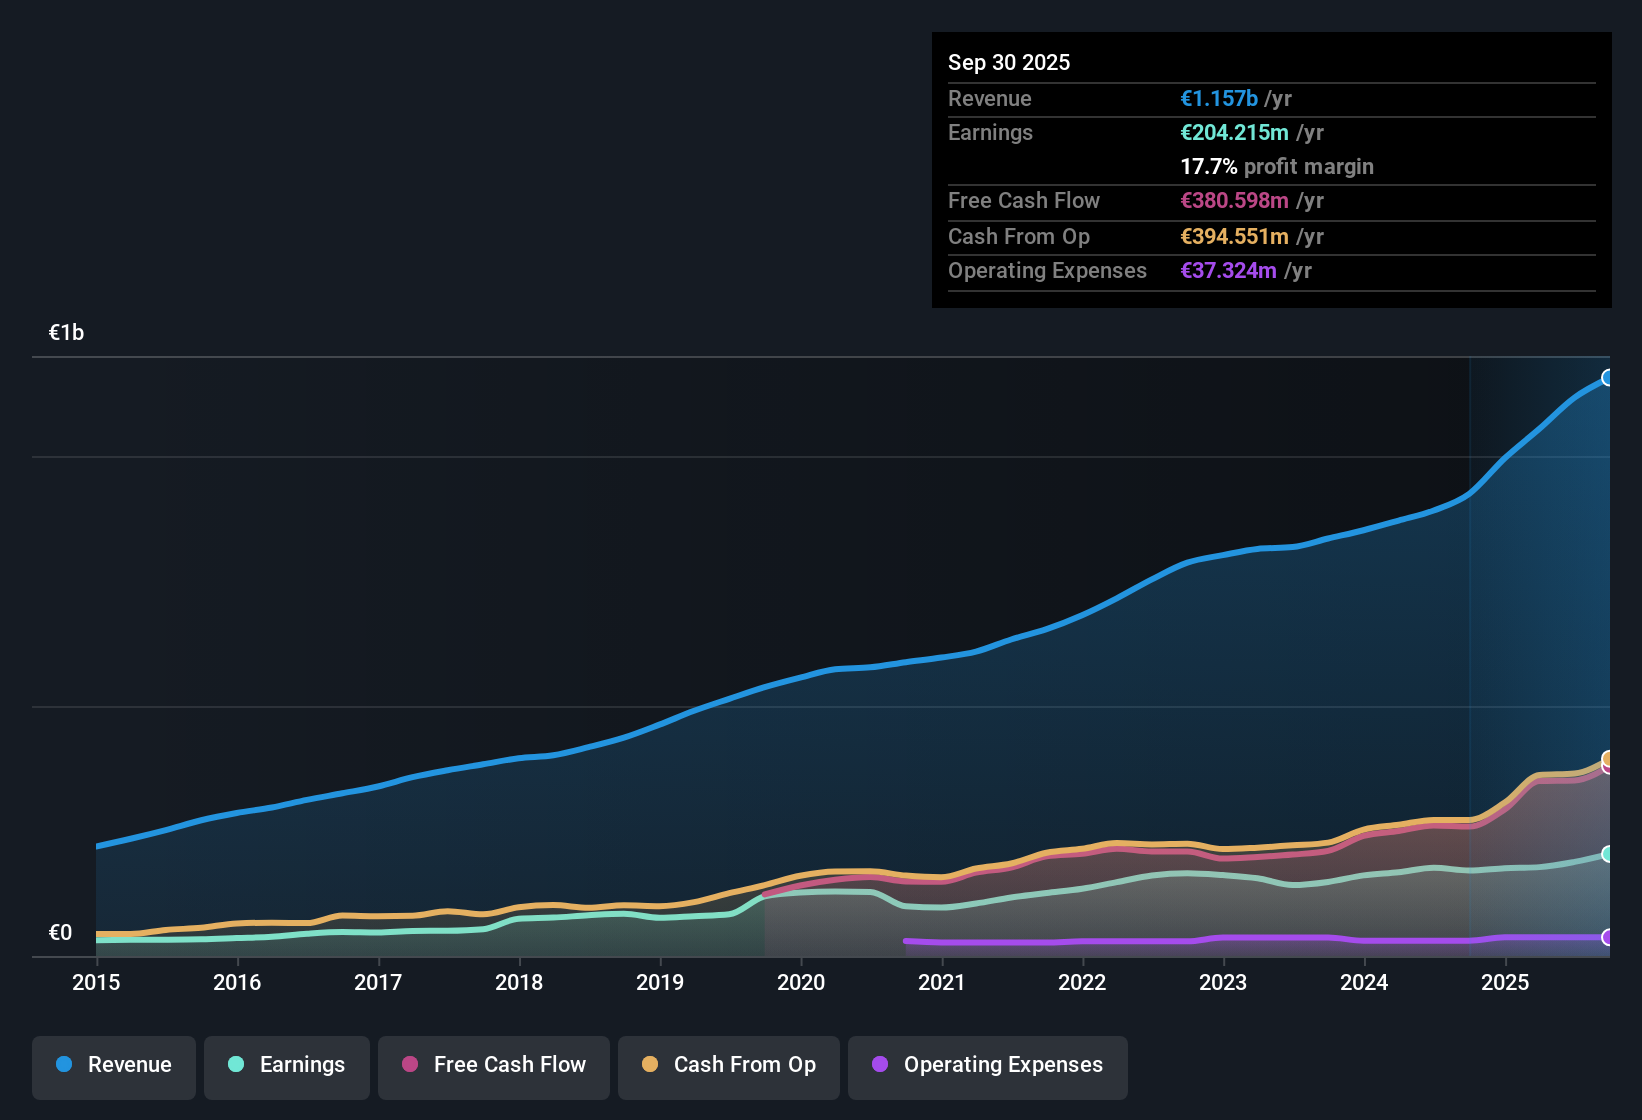Image resolution: width=1642 pixels, height=1120 pixels.
Task: Click the orange Cash From Op dot
Action: (650, 1065)
